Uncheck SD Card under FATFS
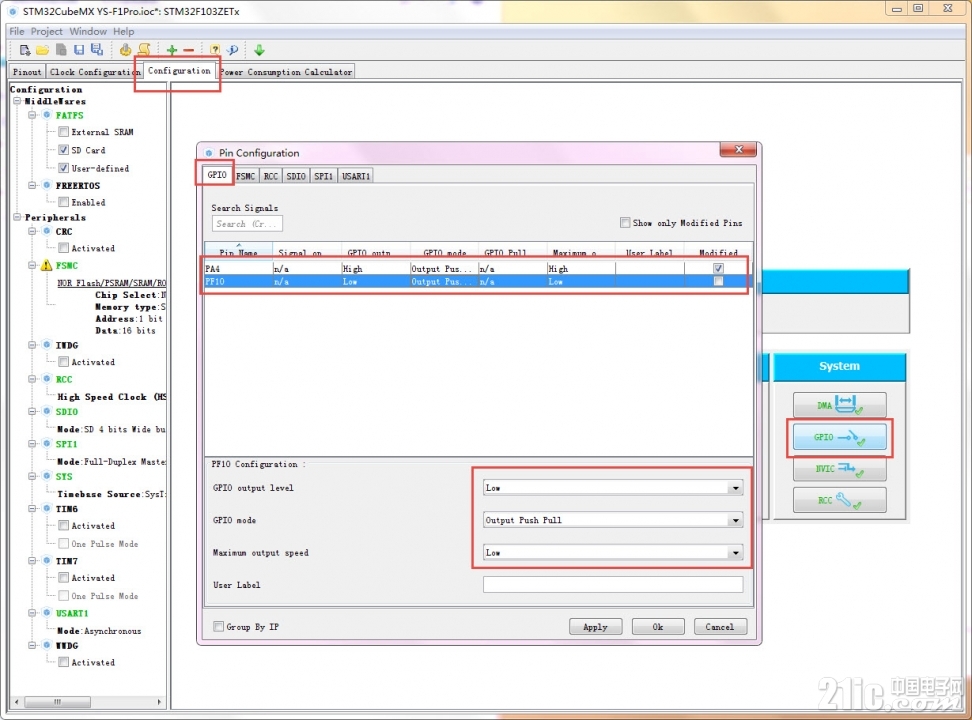The width and height of the screenshot is (972, 720). pyautogui.click(x=63, y=150)
